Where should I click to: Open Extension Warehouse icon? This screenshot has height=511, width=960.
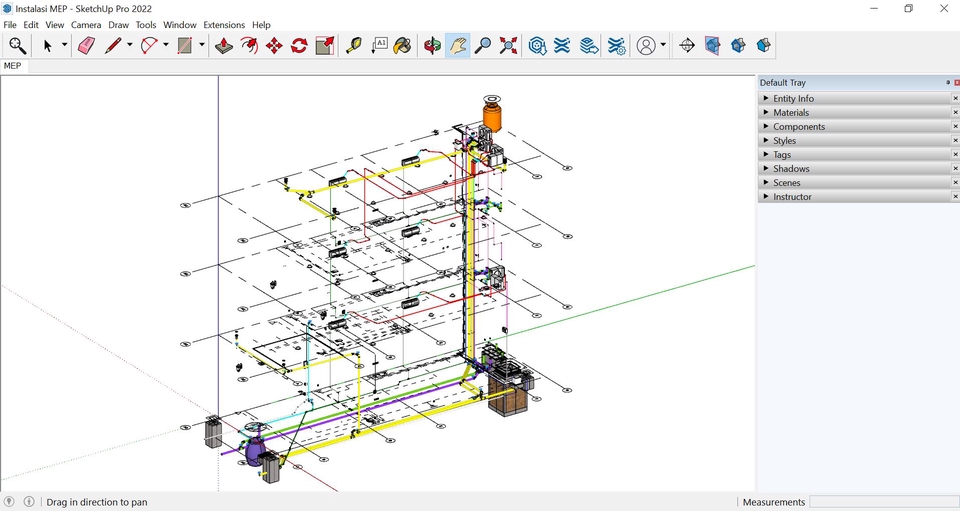(x=562, y=45)
